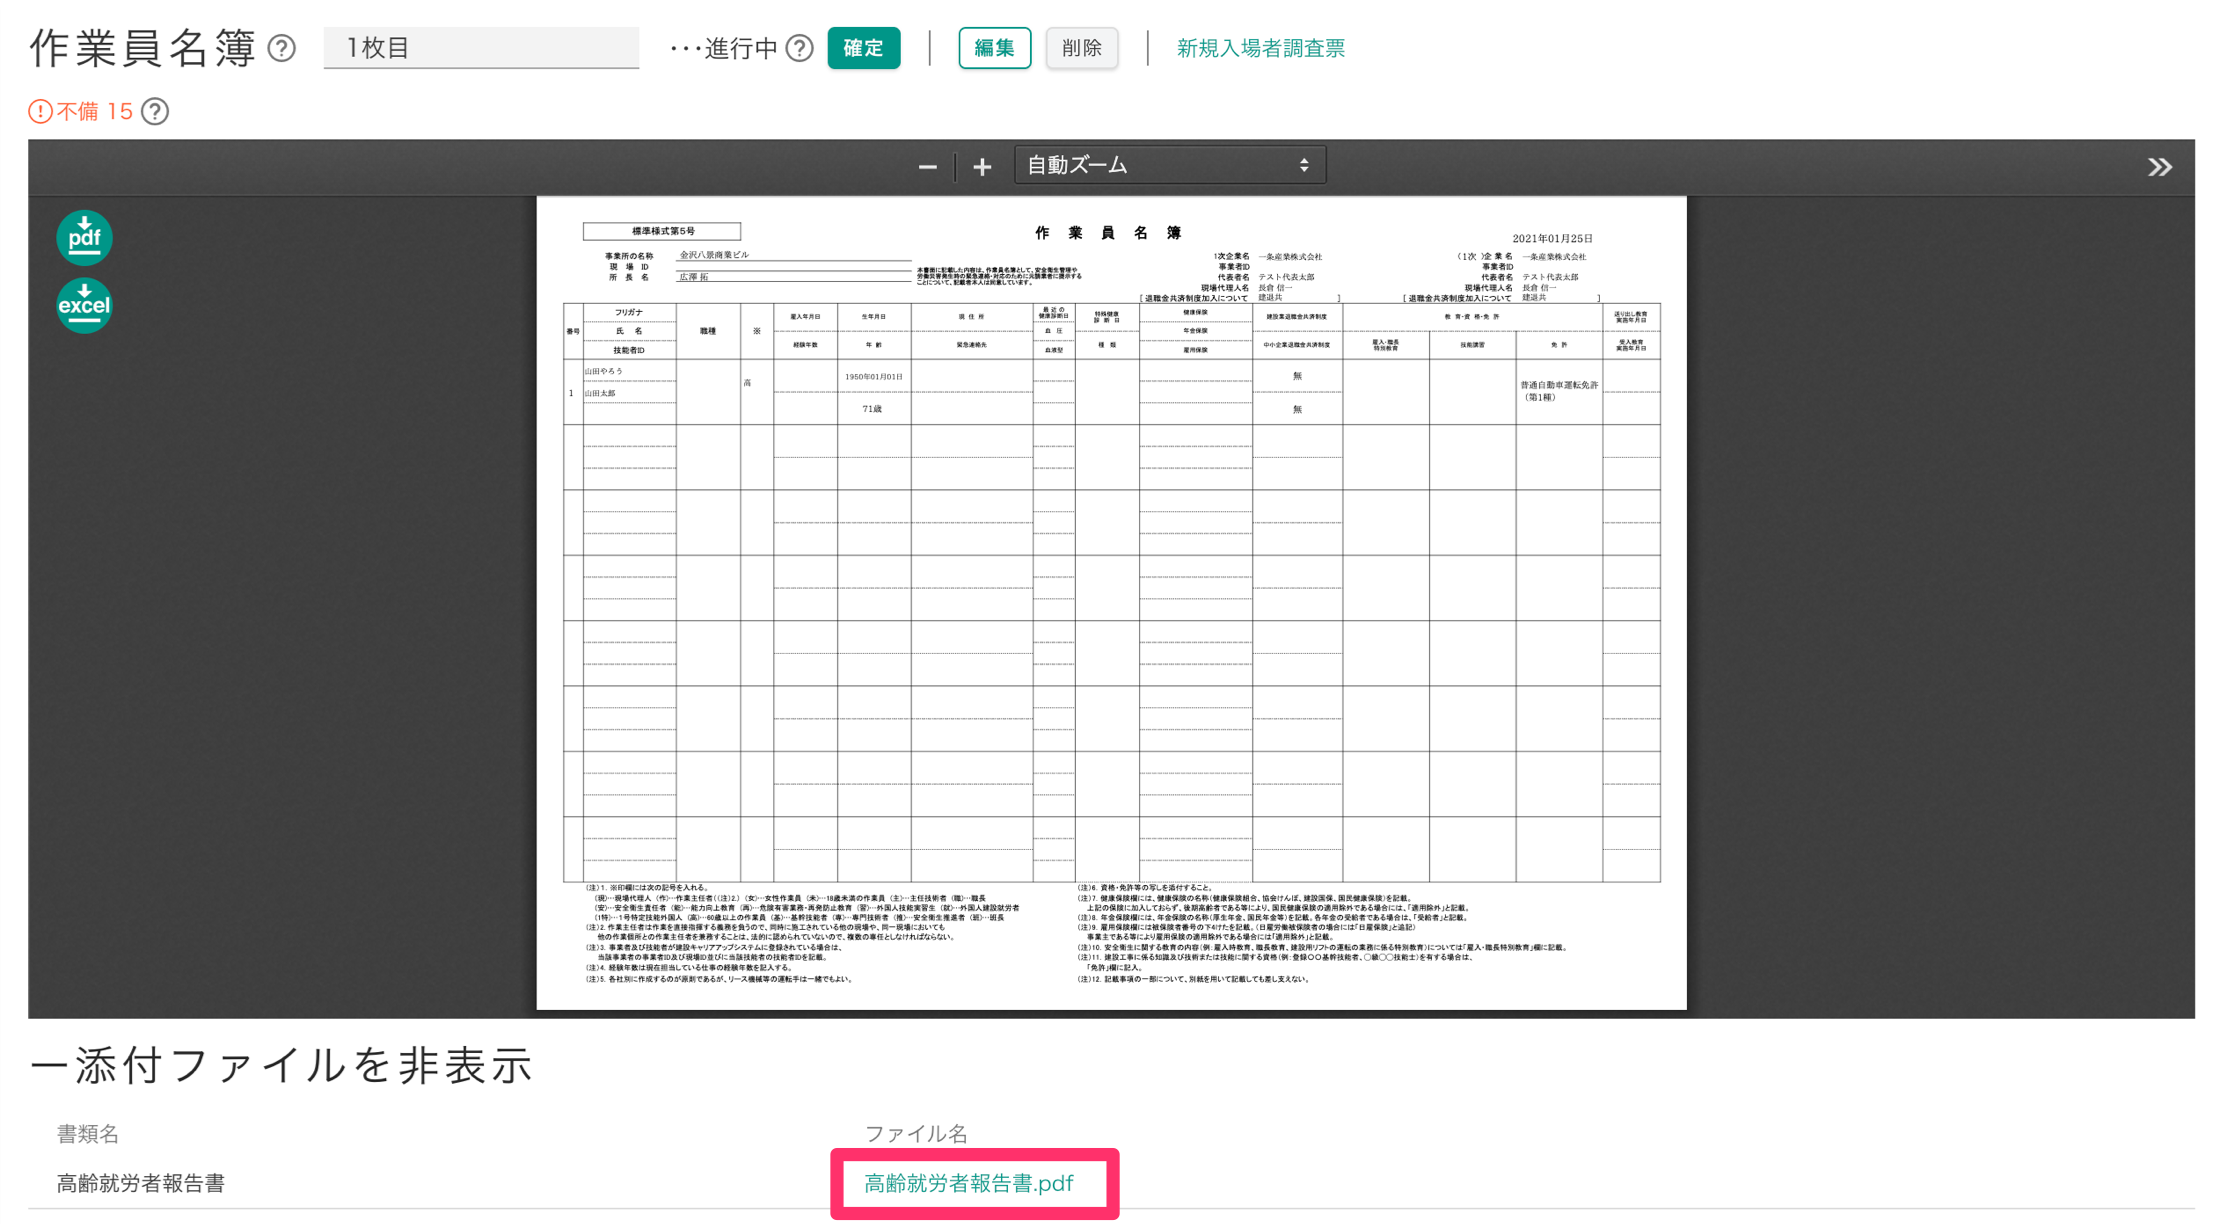The height and width of the screenshot is (1224, 2214).
Task: Download the roster as PDF
Action: (x=84, y=237)
